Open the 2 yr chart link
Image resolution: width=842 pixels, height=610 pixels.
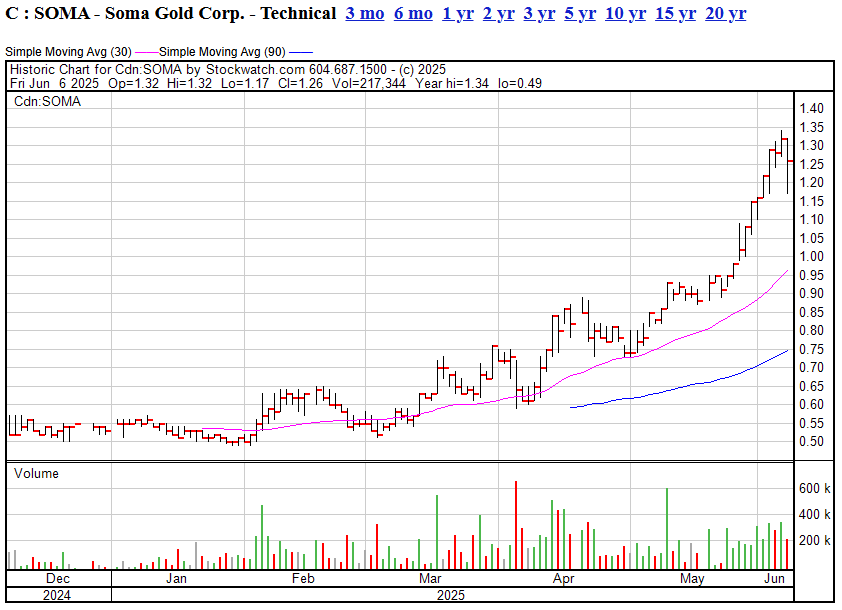click(498, 13)
